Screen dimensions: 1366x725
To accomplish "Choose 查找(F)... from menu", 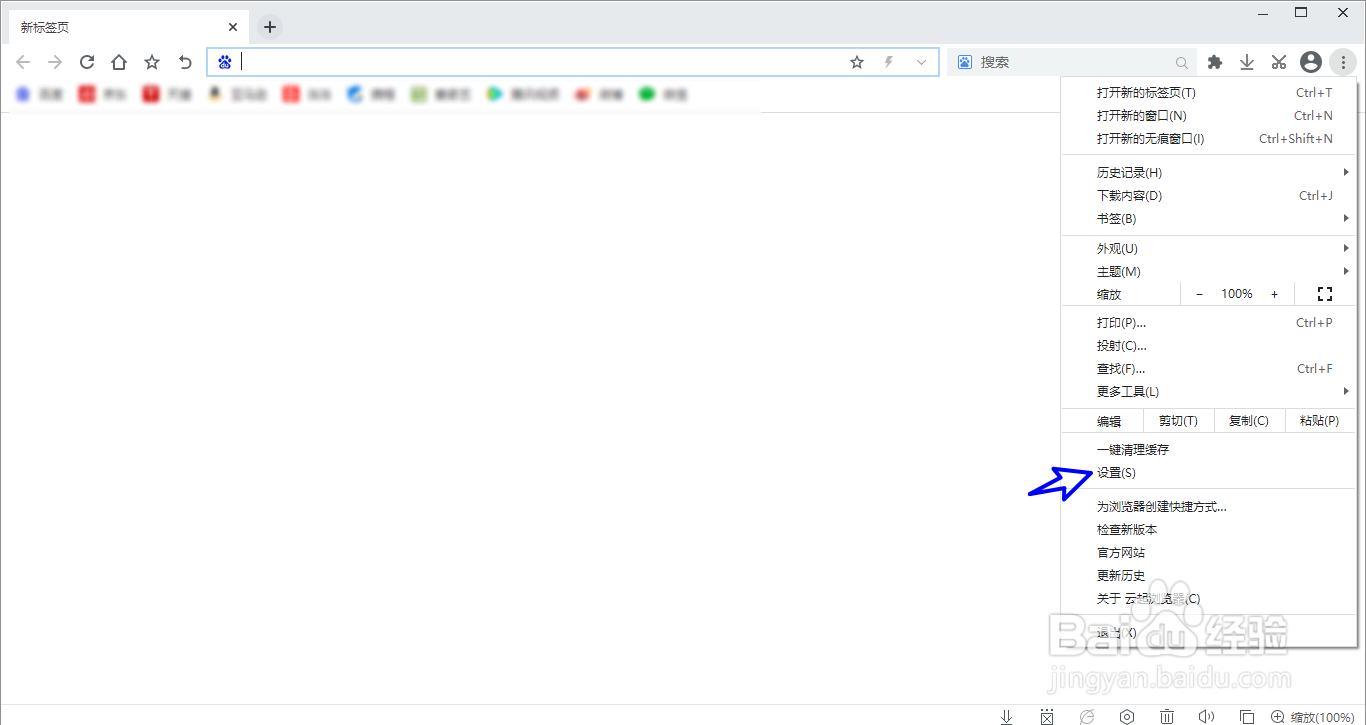I will pyautogui.click(x=1208, y=368).
